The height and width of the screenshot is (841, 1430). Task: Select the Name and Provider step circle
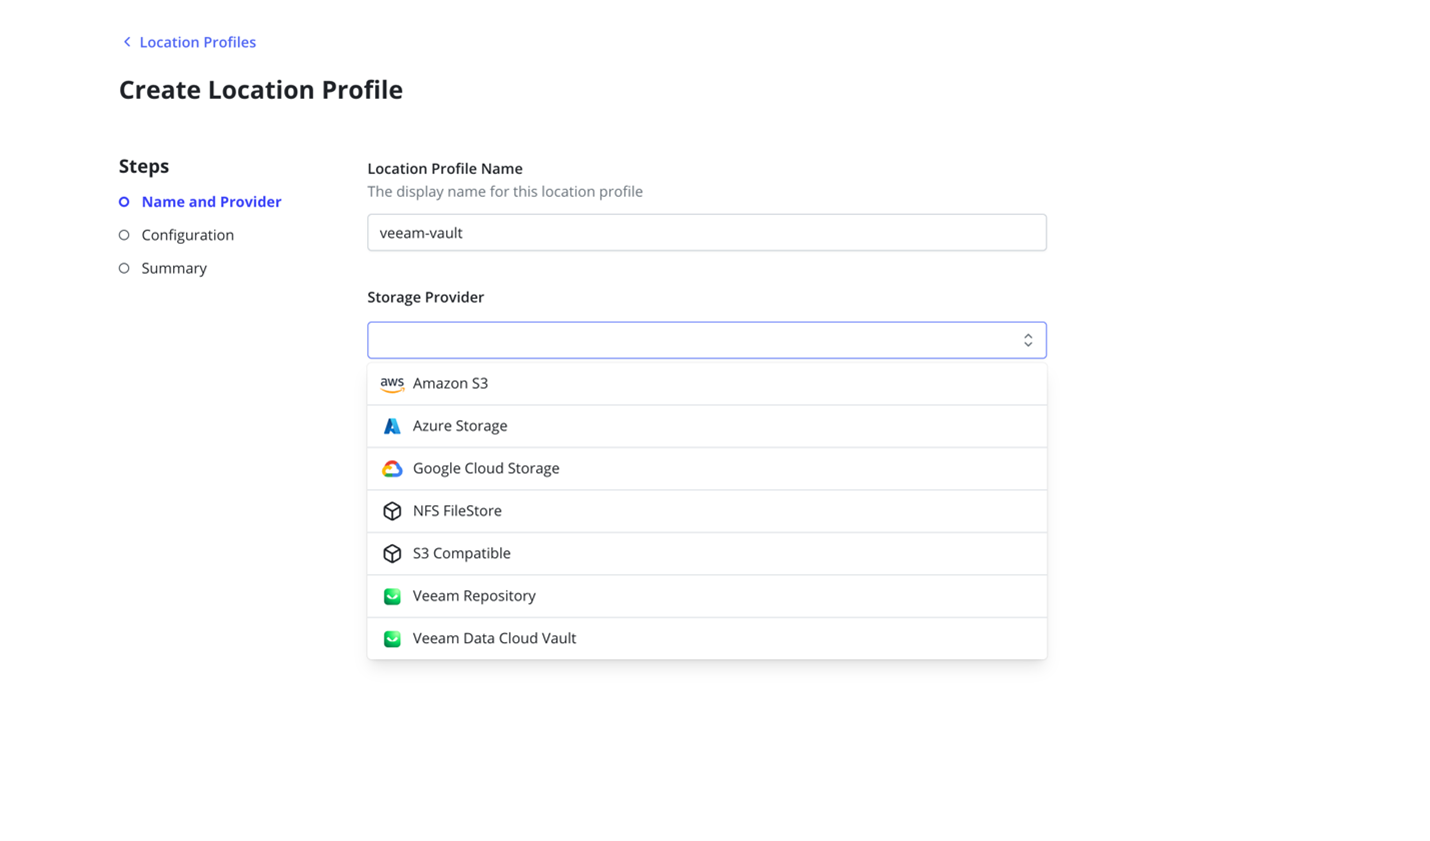[124, 202]
